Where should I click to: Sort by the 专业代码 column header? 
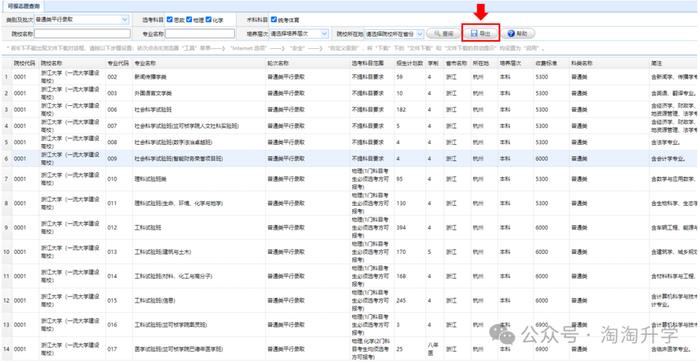point(118,63)
